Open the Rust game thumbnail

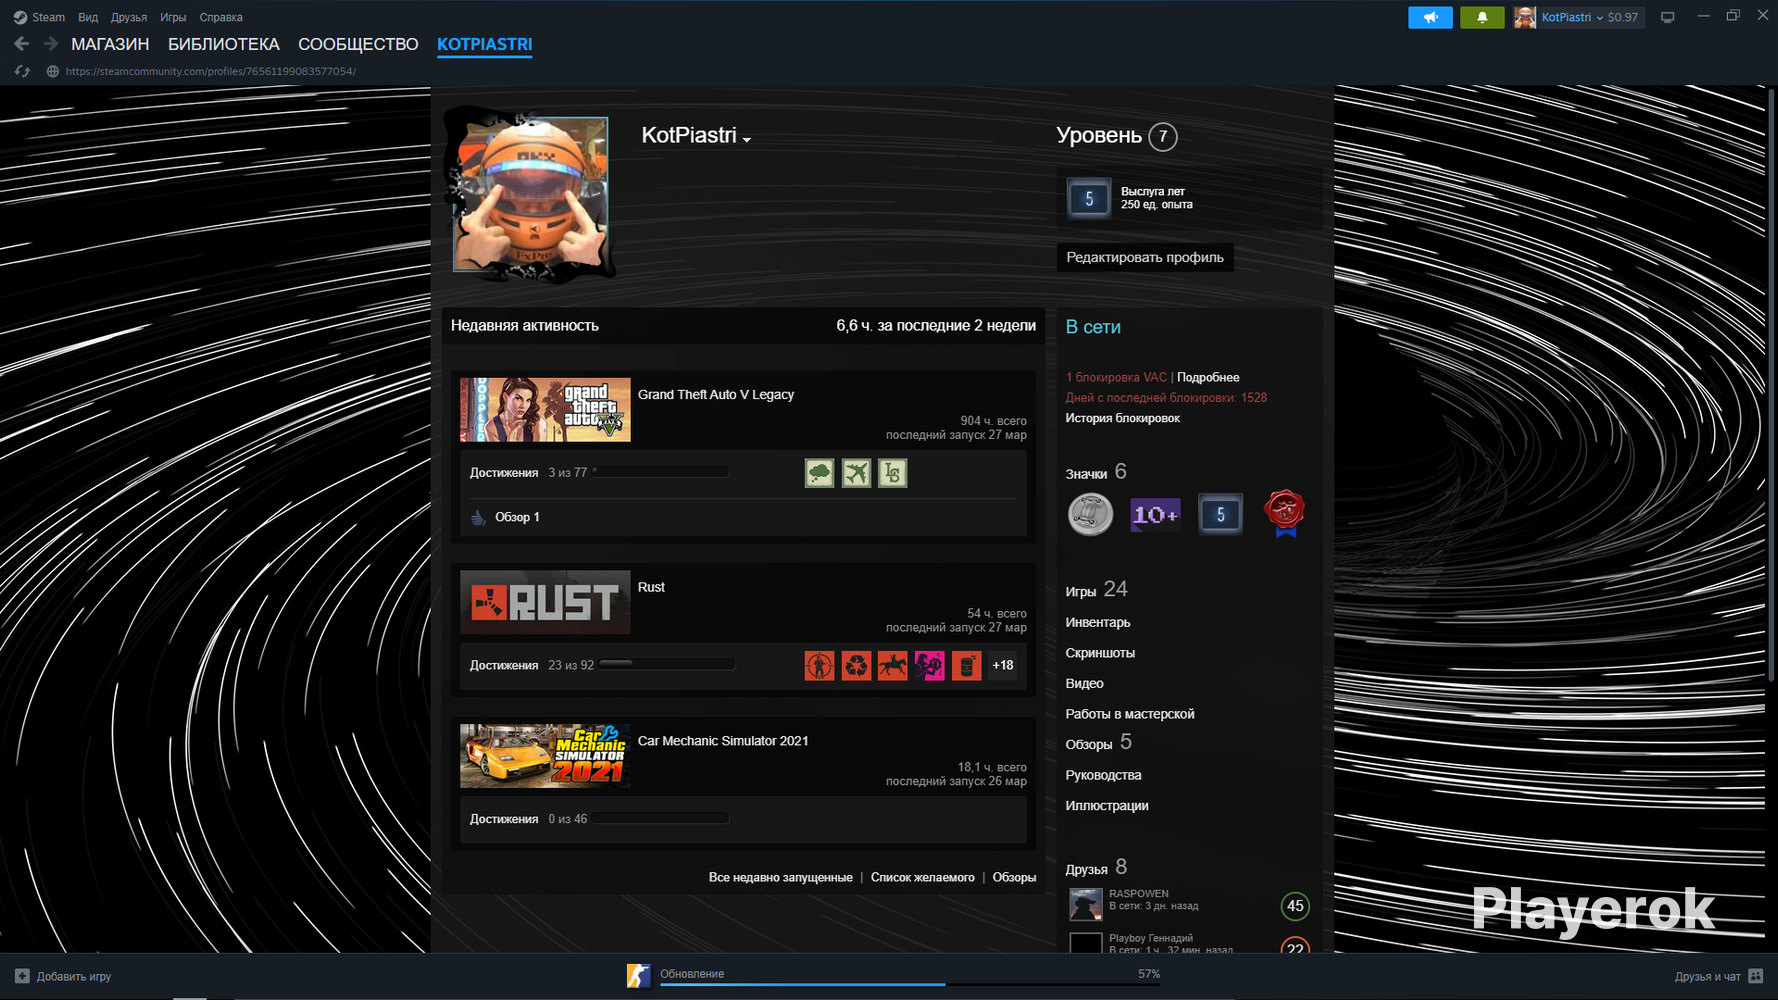coord(545,602)
